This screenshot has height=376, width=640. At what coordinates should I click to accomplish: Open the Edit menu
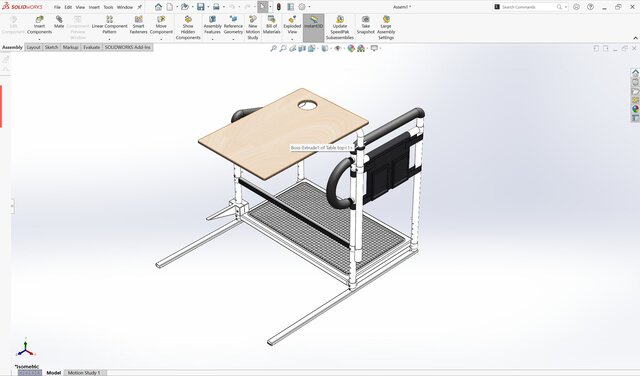tap(68, 7)
